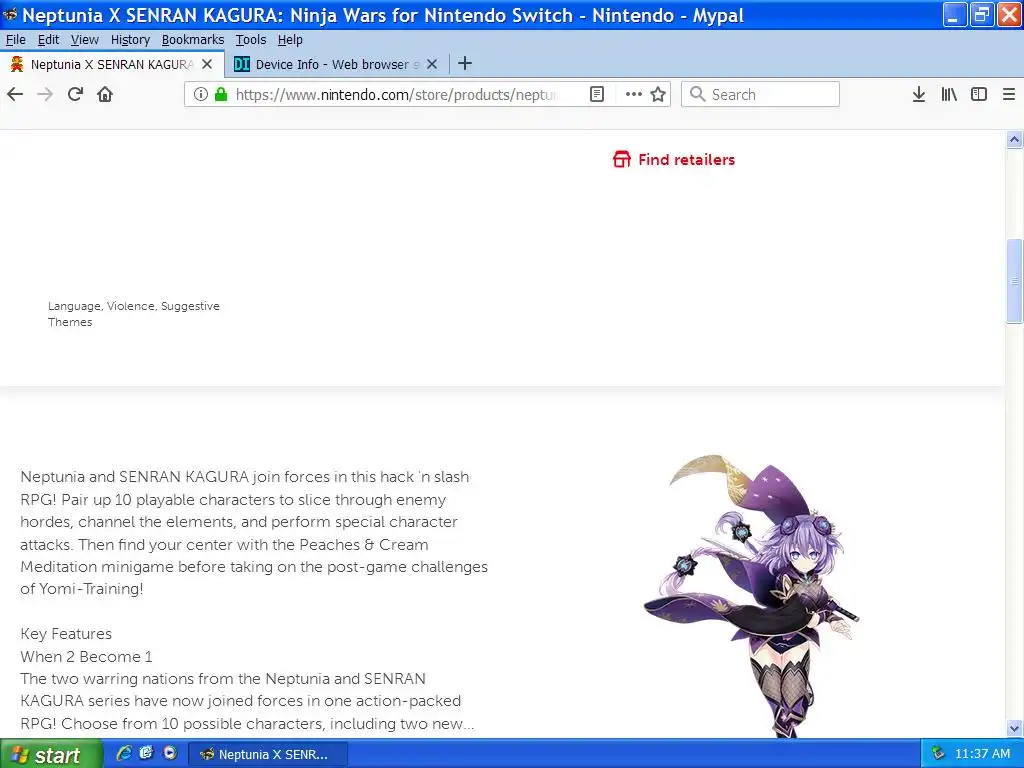
Task: Click the 'Key Features' heading text
Action: tap(66, 634)
